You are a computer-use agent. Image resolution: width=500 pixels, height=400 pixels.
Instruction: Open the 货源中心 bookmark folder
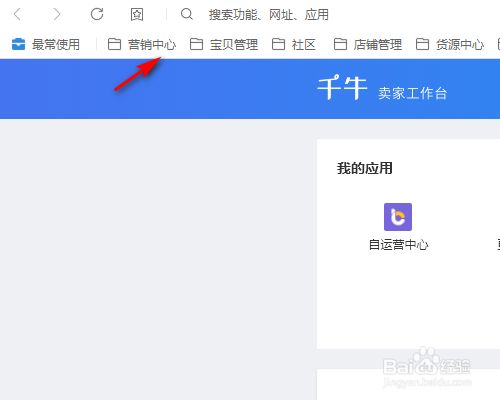coord(460,44)
